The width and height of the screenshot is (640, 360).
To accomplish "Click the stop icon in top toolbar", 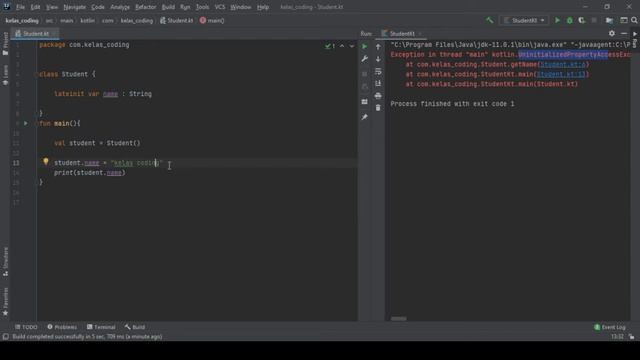I will (x=594, y=20).
